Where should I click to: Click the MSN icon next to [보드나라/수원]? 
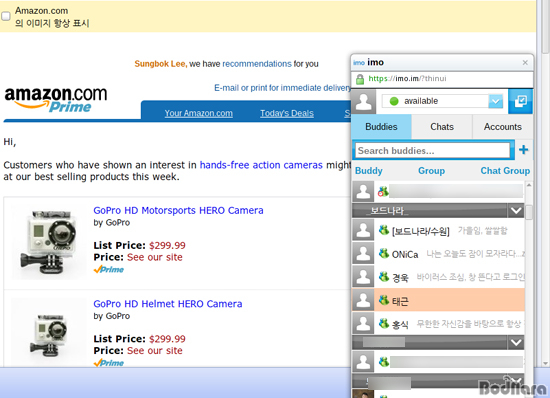384,230
